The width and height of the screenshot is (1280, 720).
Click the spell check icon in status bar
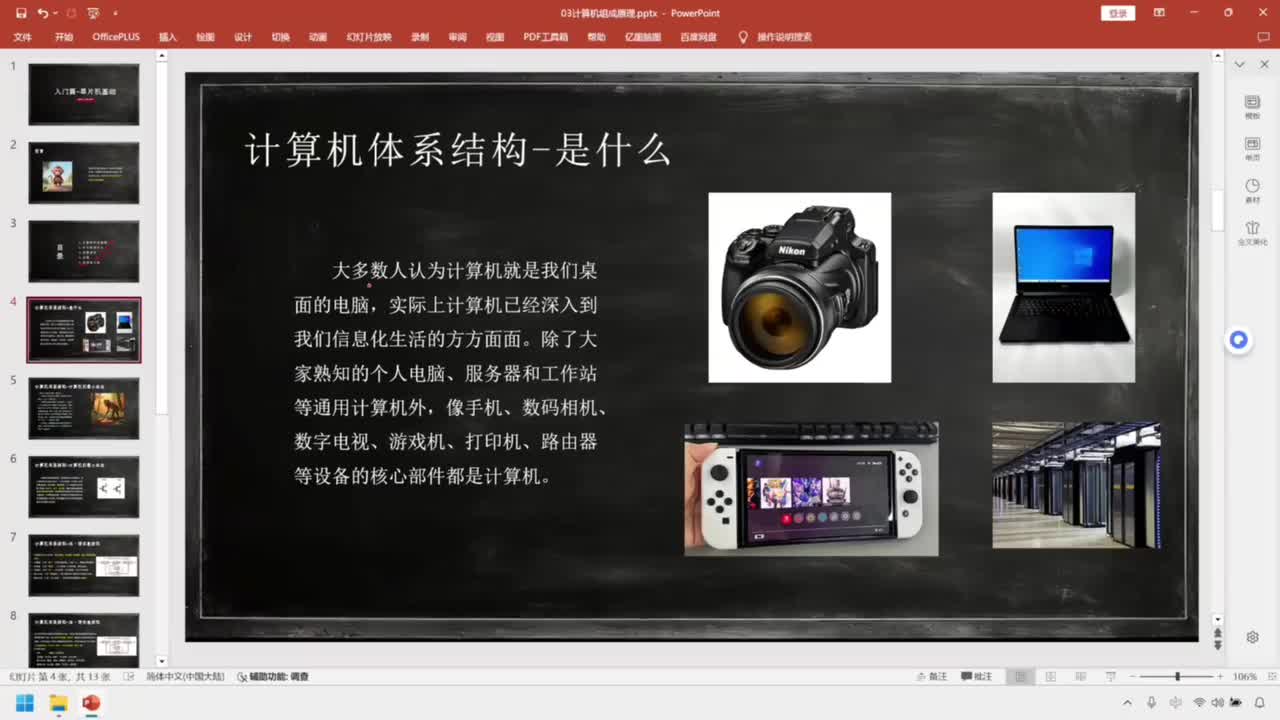point(129,677)
